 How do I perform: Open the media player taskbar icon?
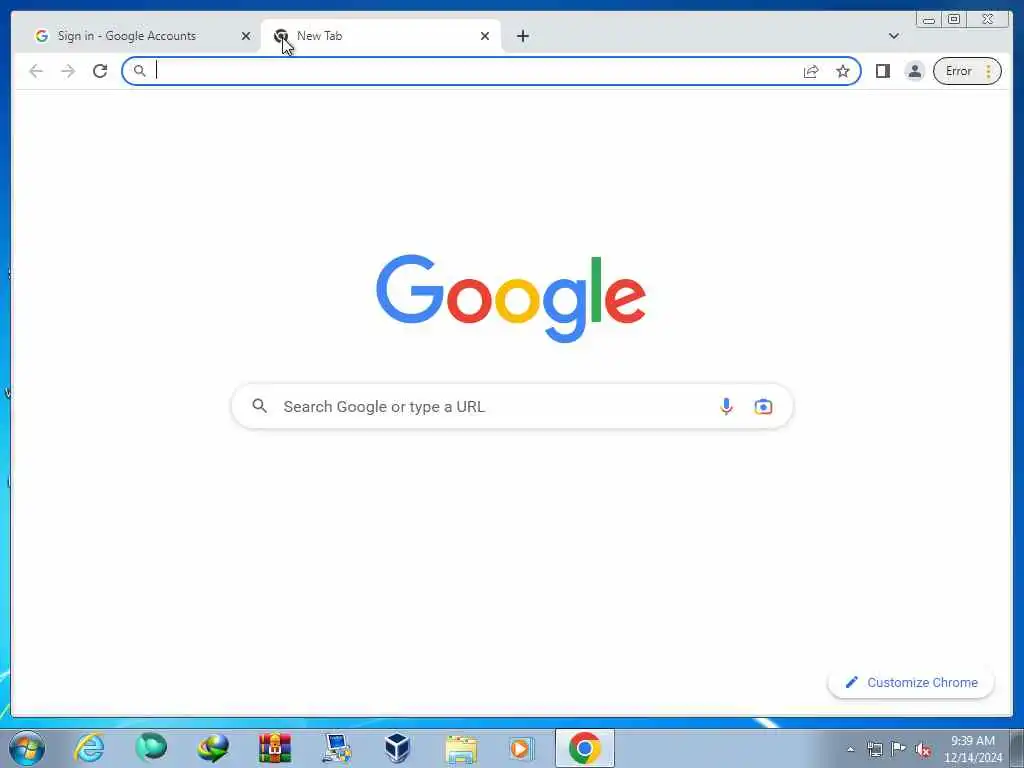[x=521, y=749]
